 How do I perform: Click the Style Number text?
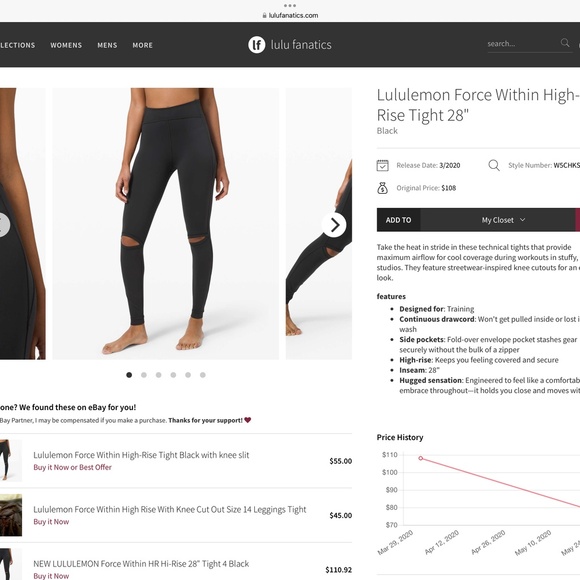(544, 165)
